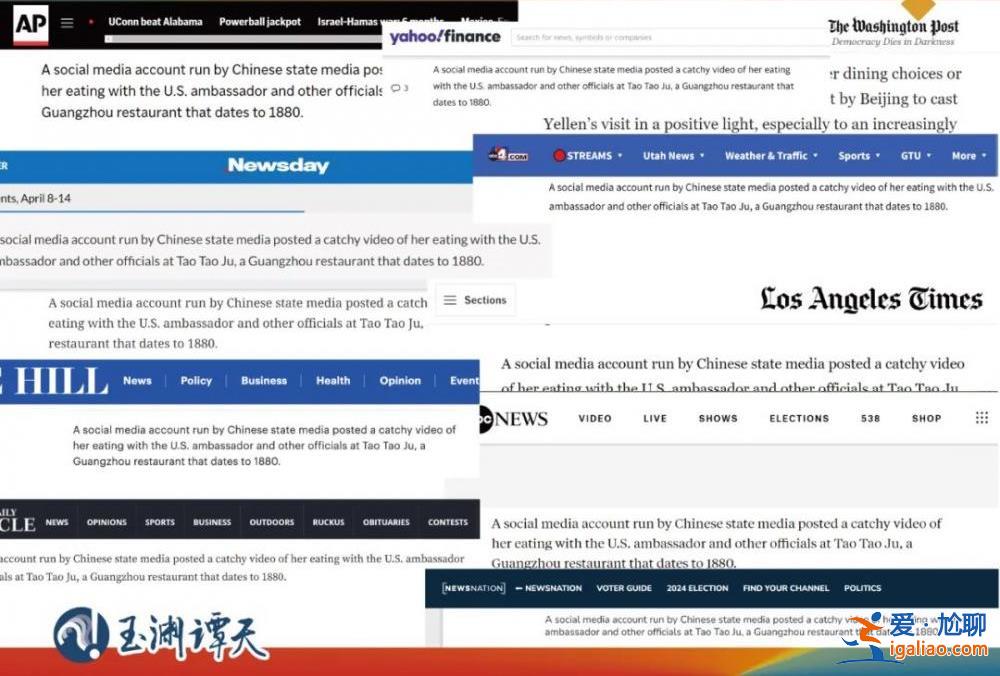This screenshot has height=676, width=1000.
Task: Select OBITUARIES in the dark newspaper bar
Action: point(386,522)
